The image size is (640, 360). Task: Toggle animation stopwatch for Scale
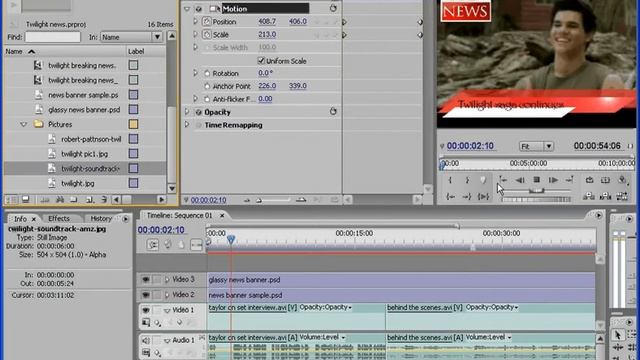click(207, 35)
